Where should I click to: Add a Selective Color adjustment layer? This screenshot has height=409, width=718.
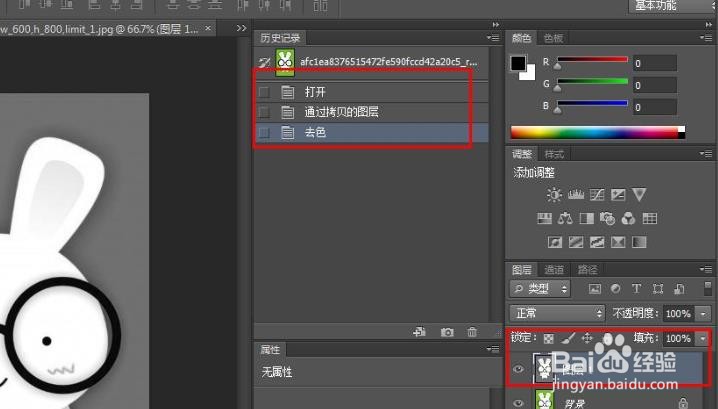[618, 242]
